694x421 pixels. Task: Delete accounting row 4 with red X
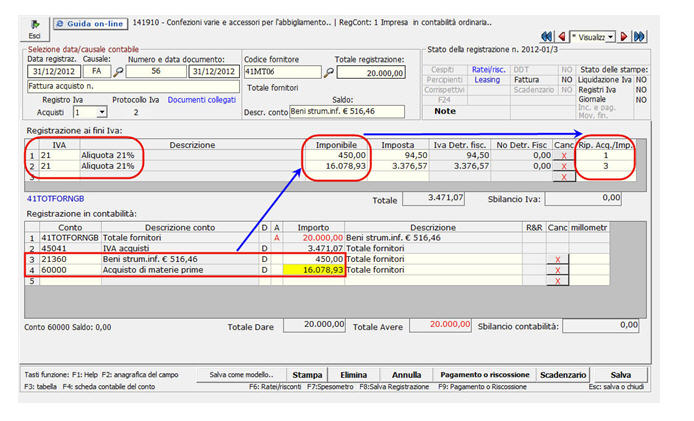(x=558, y=270)
